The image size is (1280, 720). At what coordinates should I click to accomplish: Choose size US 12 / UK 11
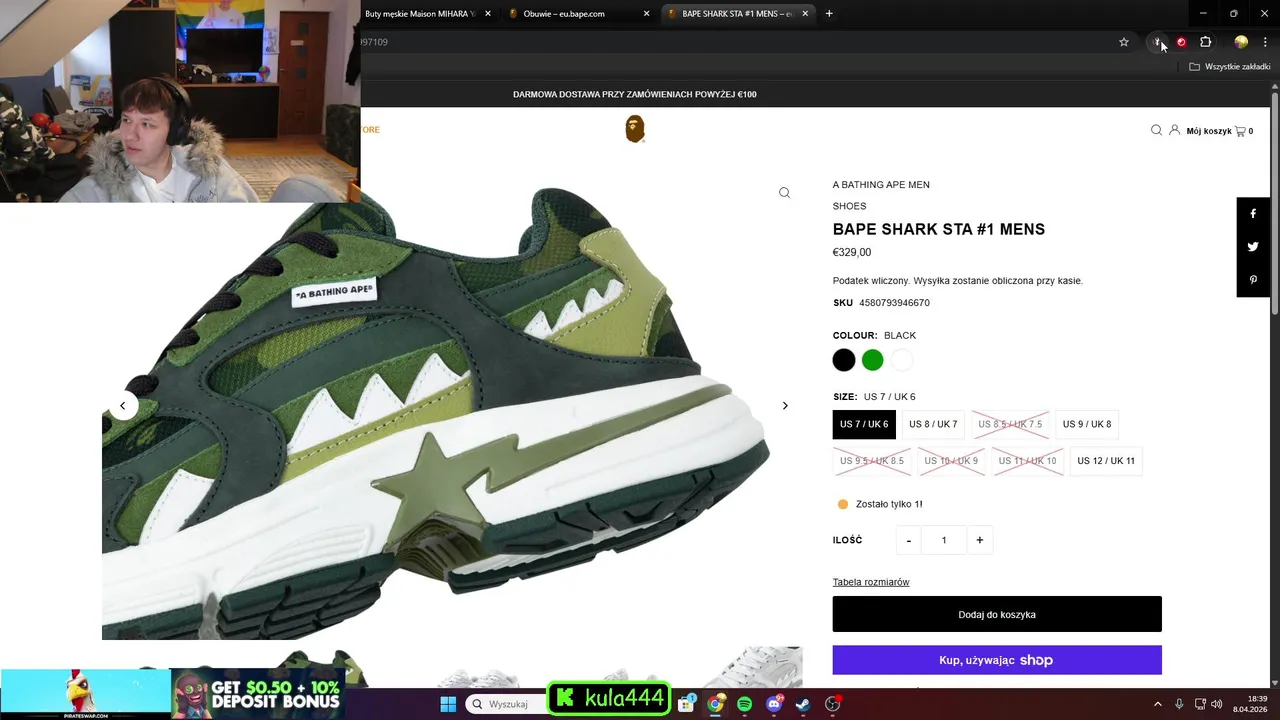pos(1106,461)
